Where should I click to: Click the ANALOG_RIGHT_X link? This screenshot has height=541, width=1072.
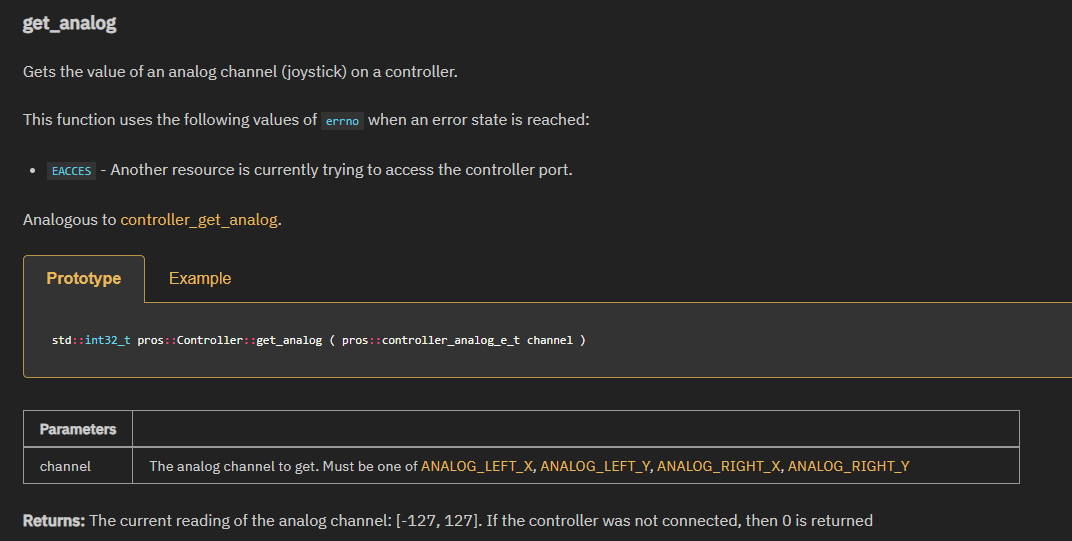pyautogui.click(x=718, y=466)
